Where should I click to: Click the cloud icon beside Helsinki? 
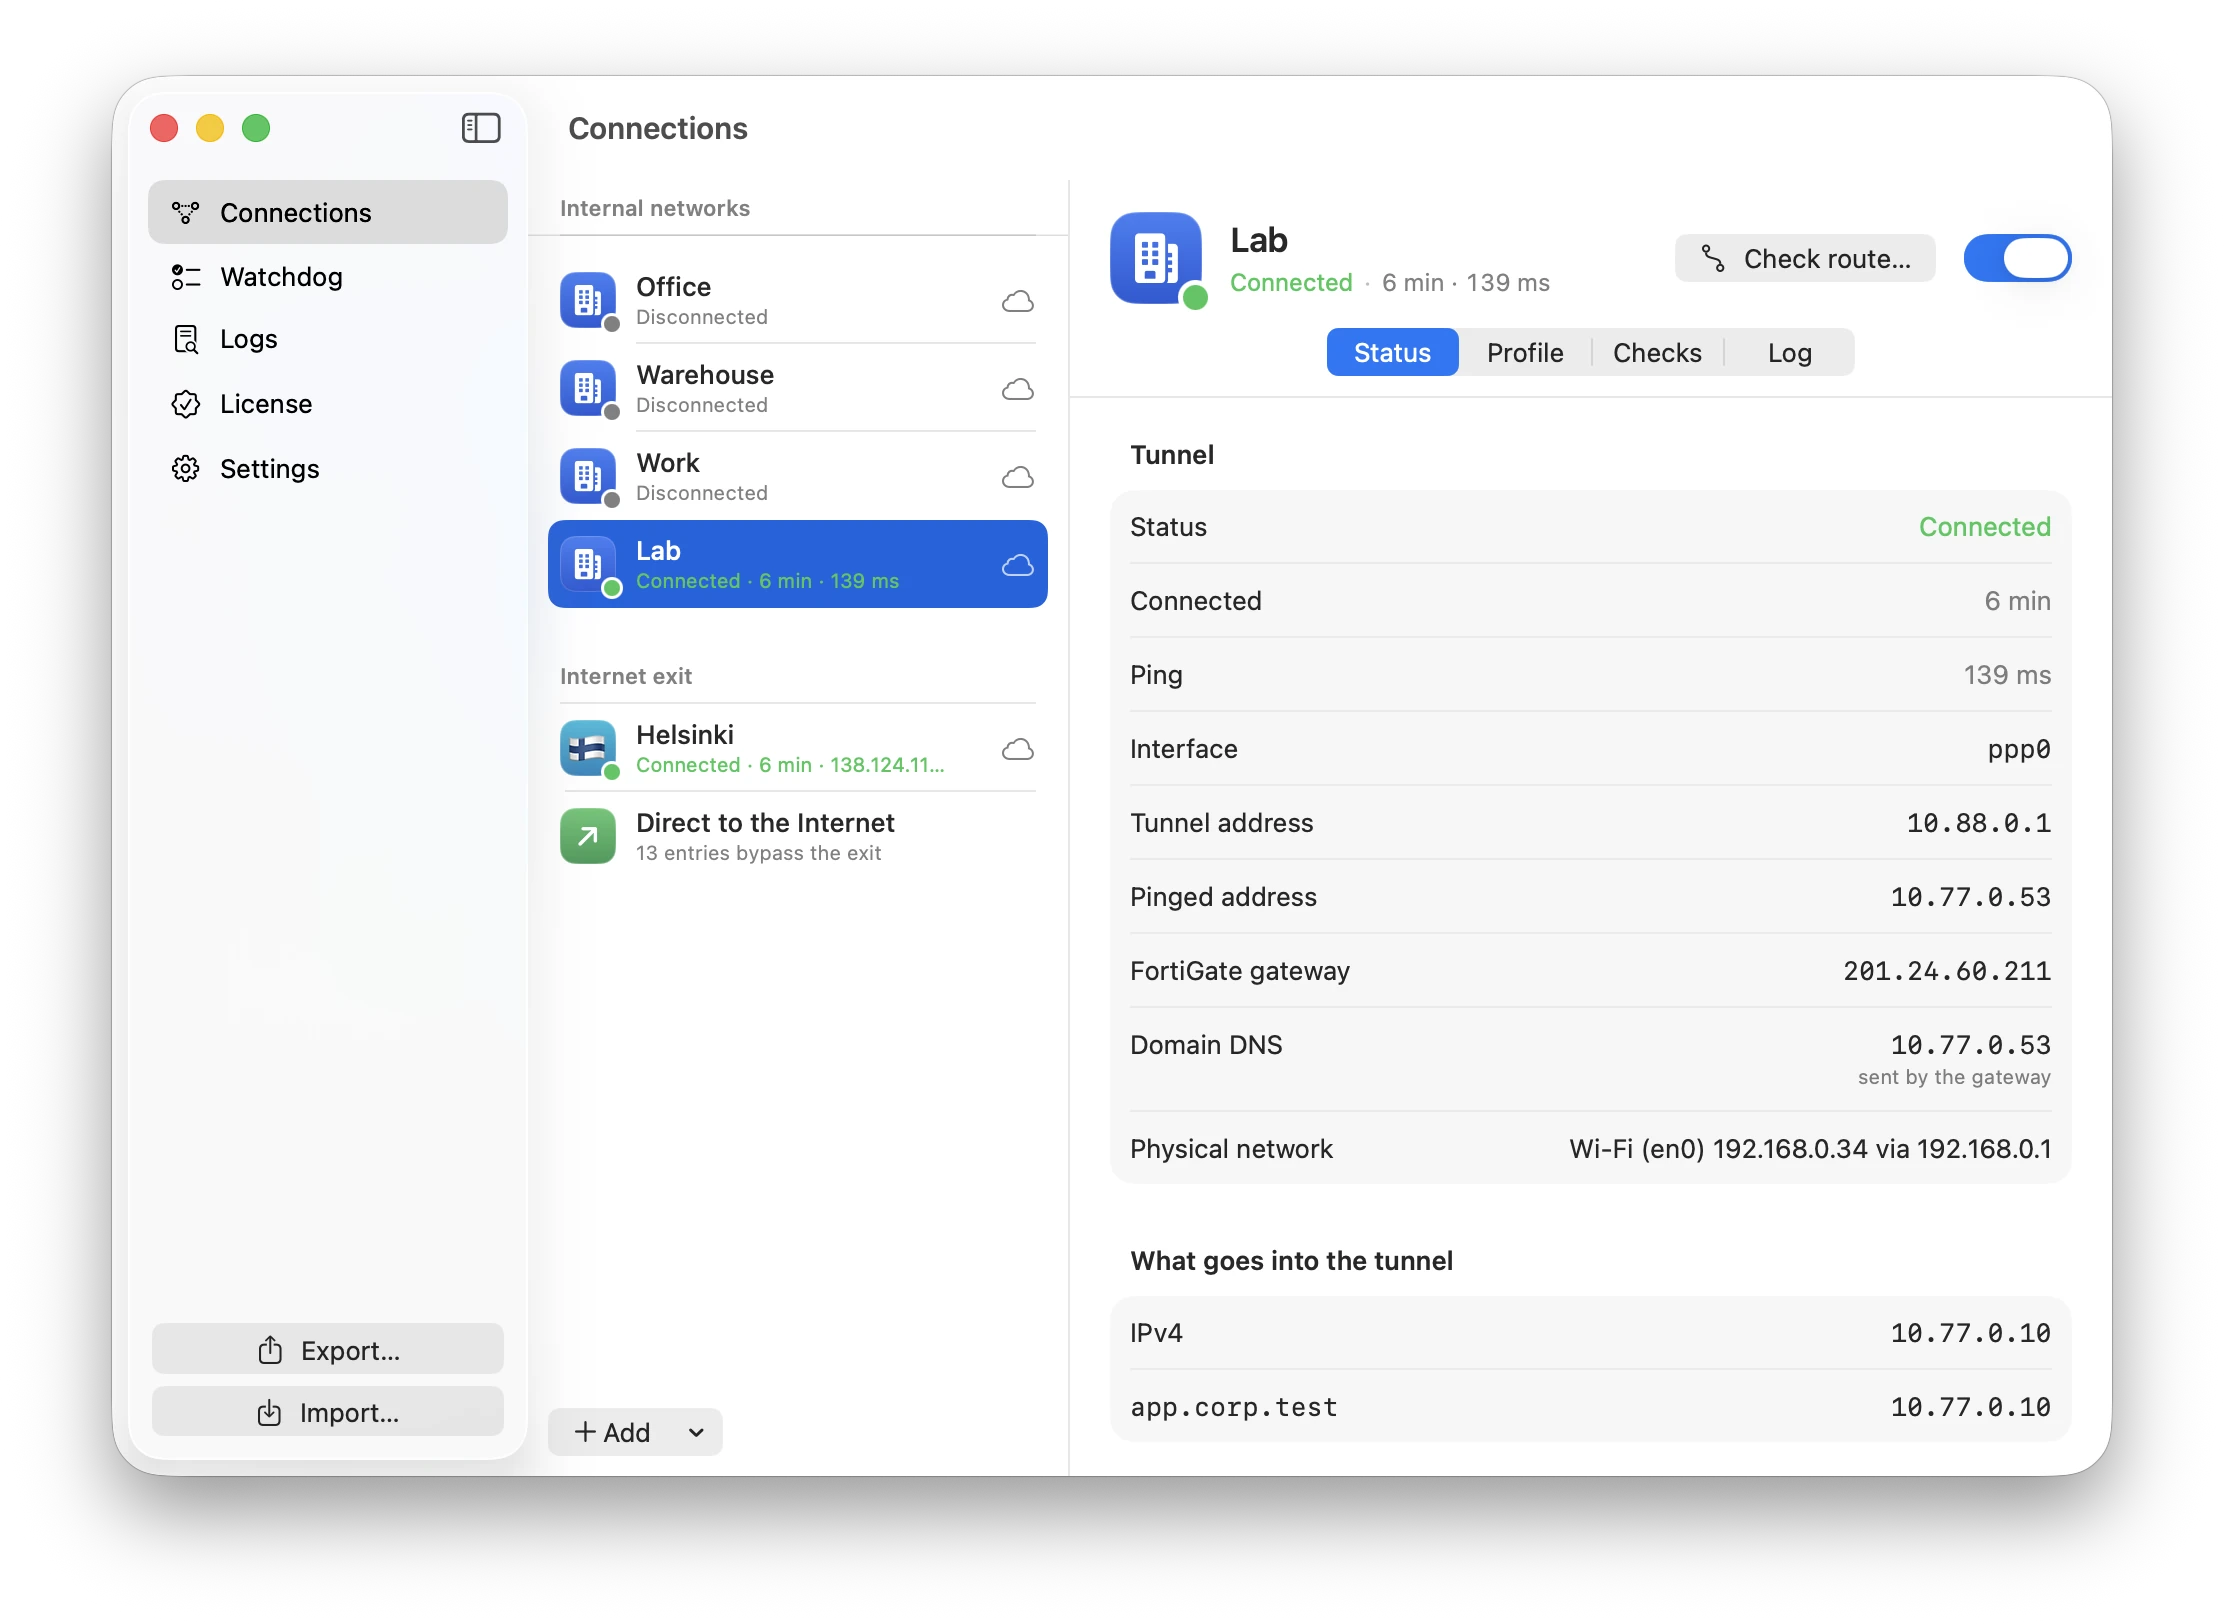(1018, 749)
